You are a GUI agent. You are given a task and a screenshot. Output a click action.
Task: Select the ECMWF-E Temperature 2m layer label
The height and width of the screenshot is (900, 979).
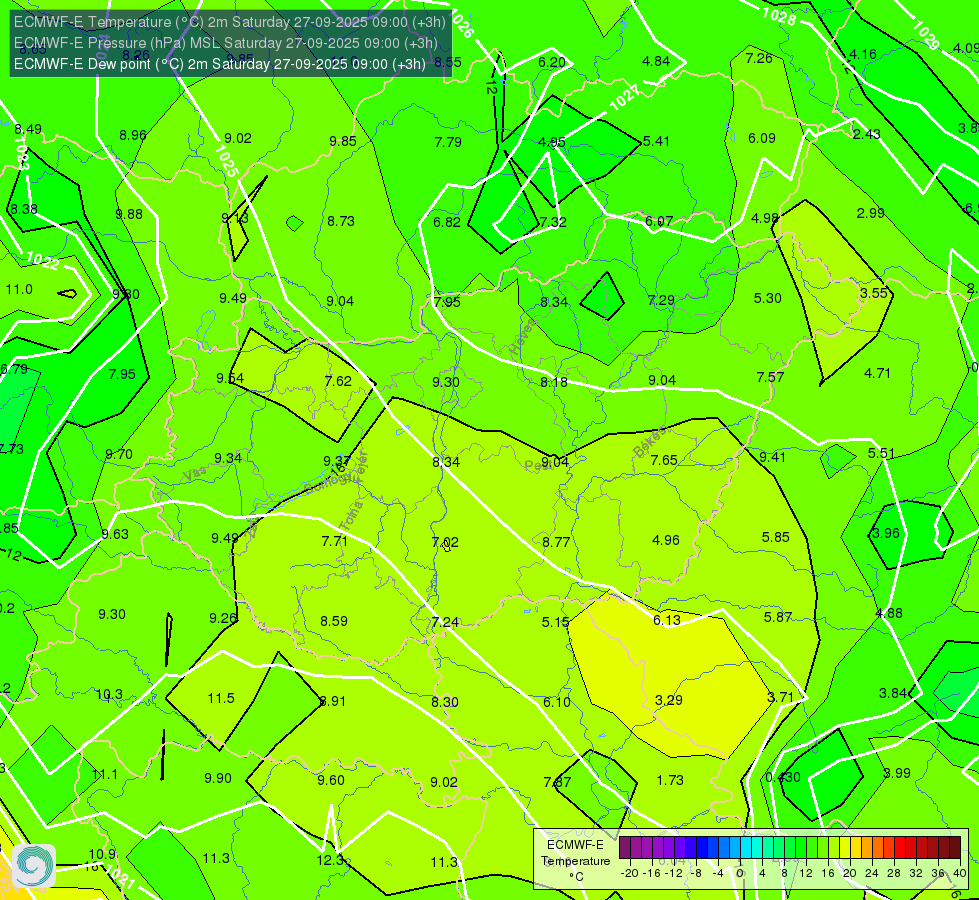(230, 22)
